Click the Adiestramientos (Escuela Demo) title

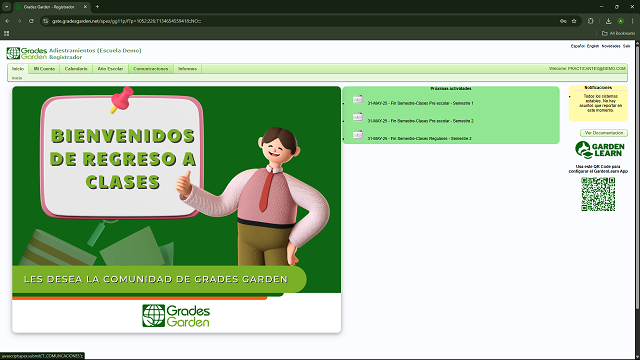click(95, 50)
